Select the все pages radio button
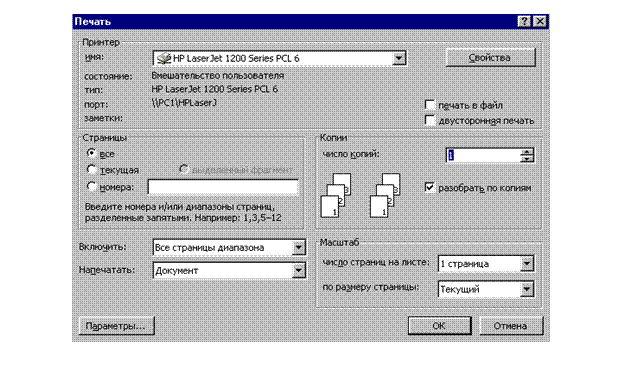623x392 pixels. [91, 153]
